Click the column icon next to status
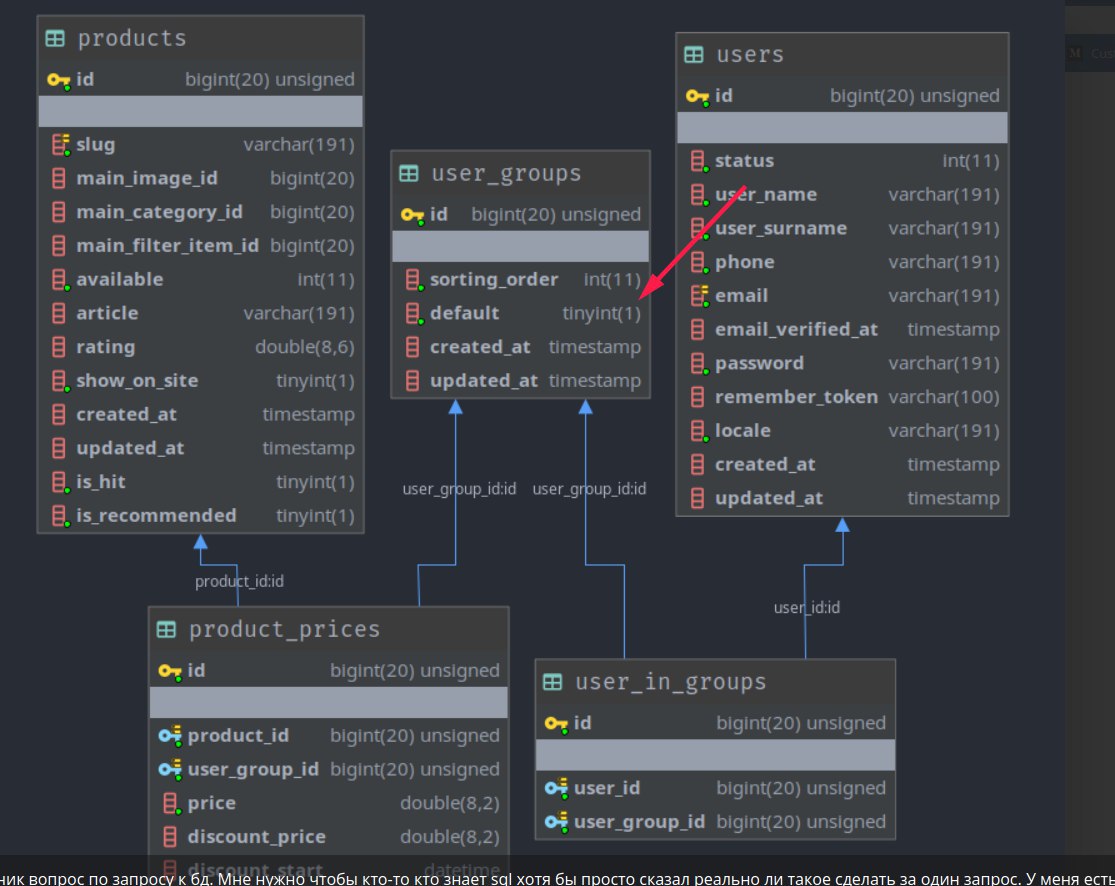 (x=699, y=161)
